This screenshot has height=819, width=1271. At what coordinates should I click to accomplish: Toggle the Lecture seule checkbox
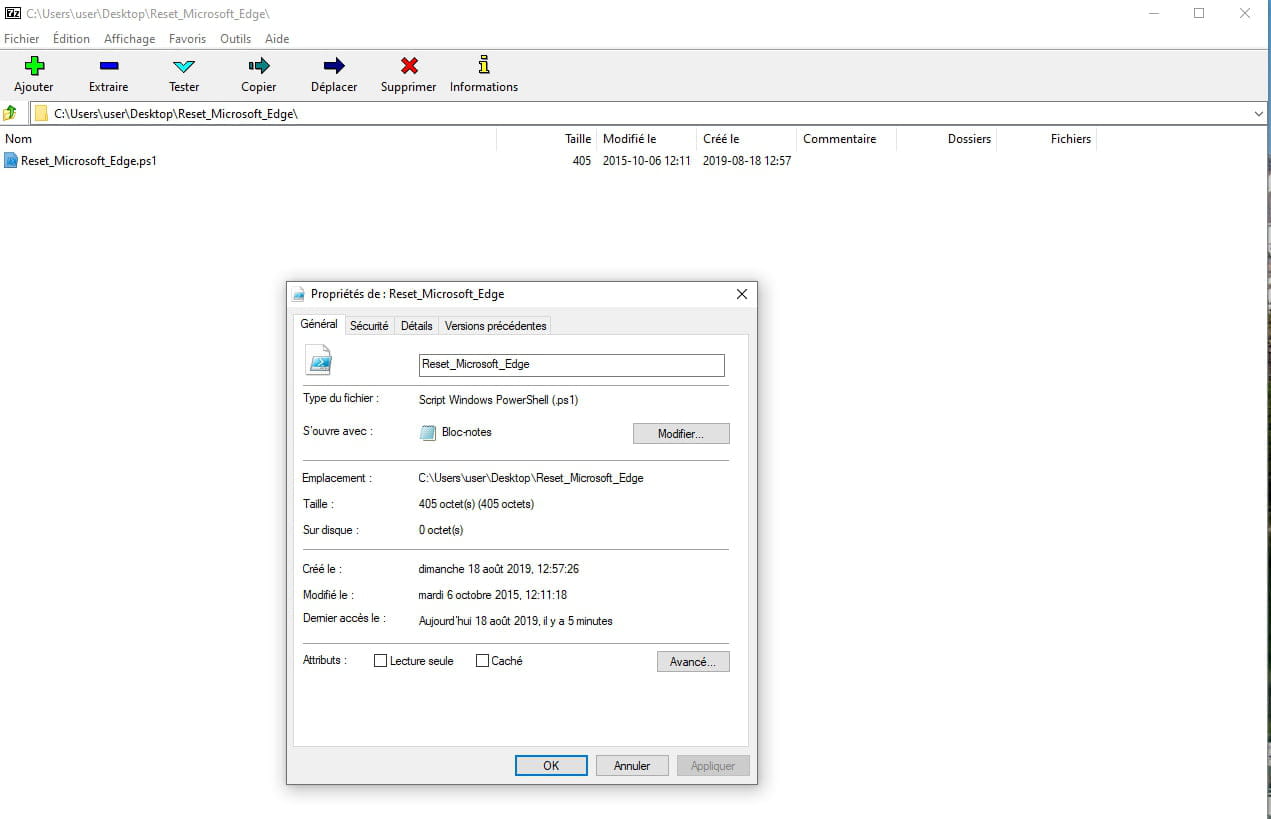tap(380, 661)
